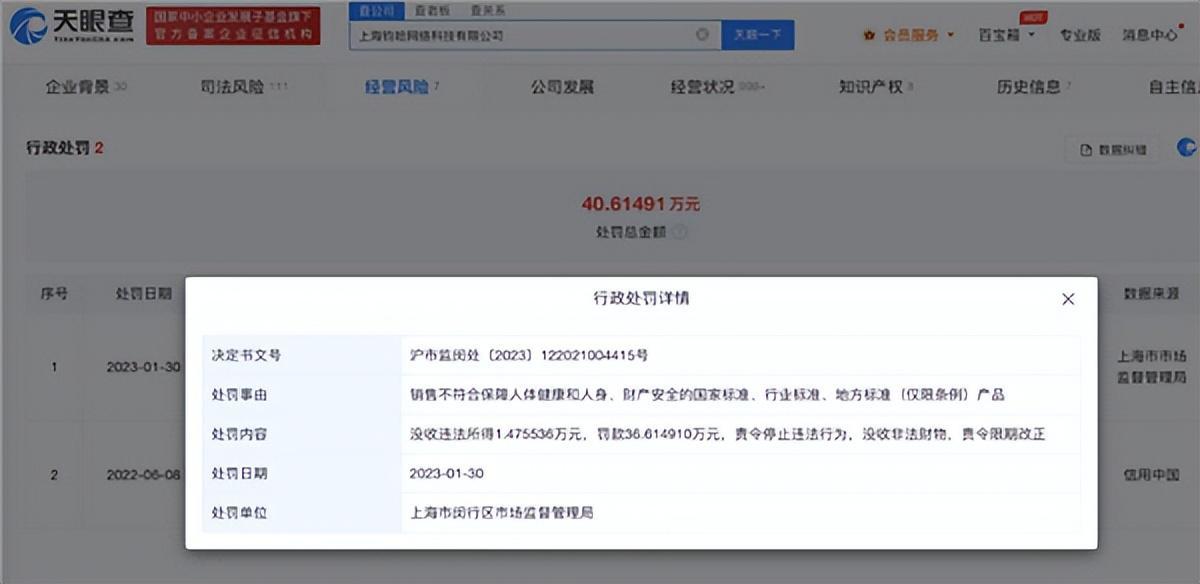Switch to 企业背景 tab
The width and height of the screenshot is (1200, 584).
(x=86, y=87)
